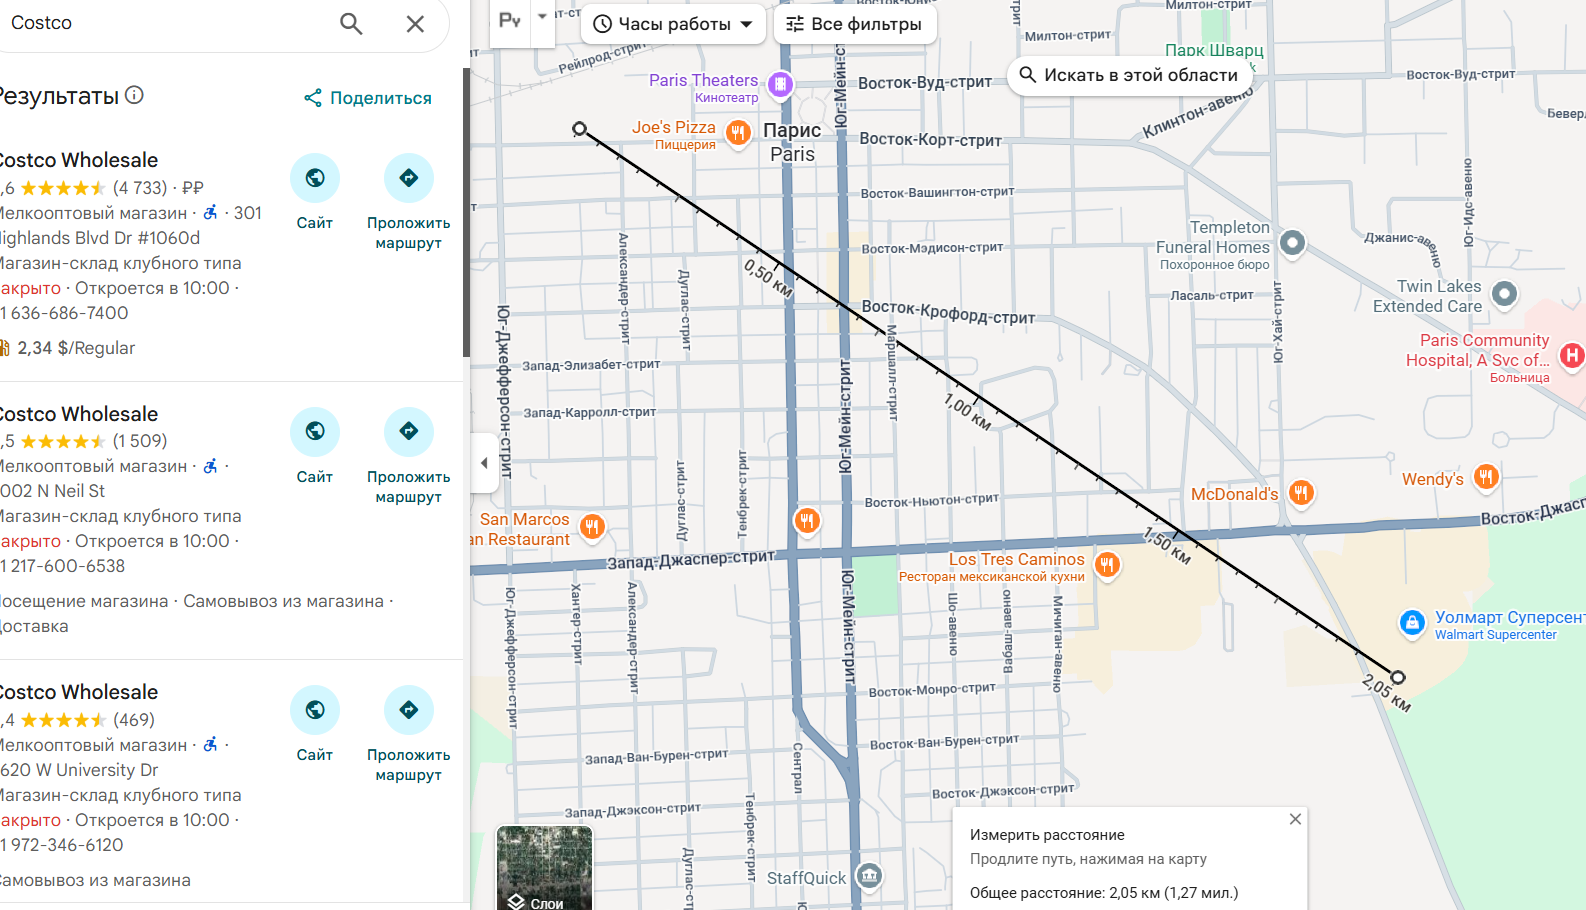
Task: Click the (1 509) reviews count
Action: point(140,441)
